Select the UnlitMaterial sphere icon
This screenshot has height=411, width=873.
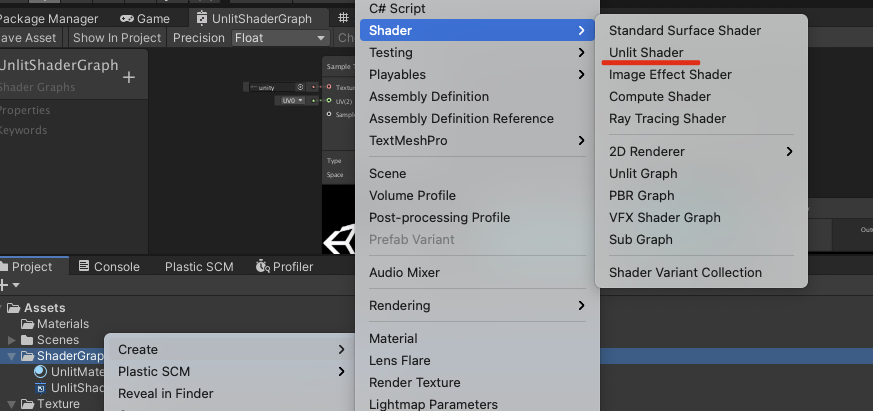tap(41, 371)
